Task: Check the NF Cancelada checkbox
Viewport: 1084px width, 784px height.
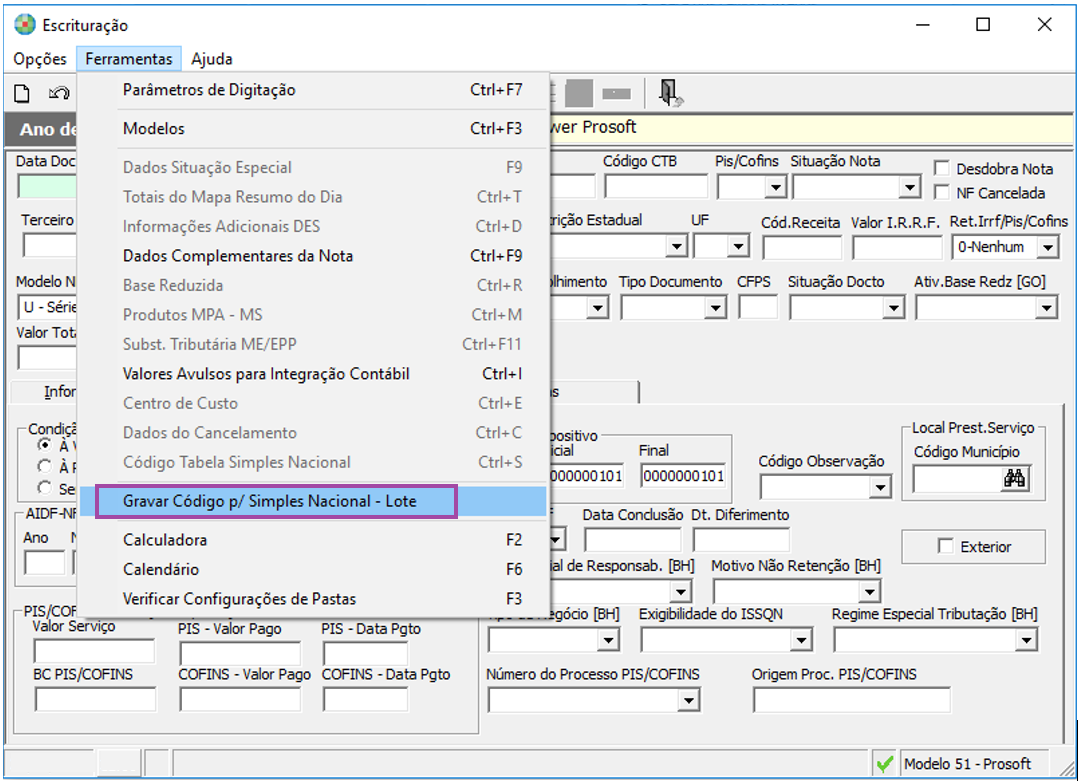Action: tap(941, 193)
